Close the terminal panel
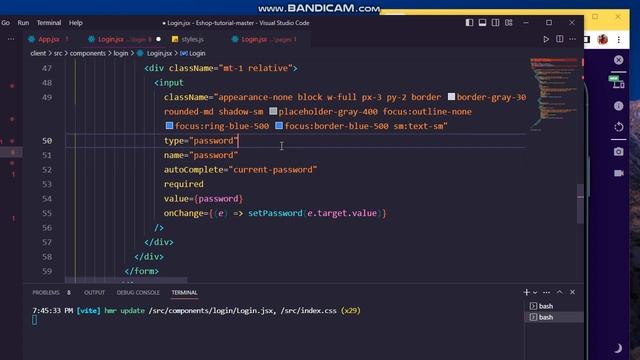 (573, 292)
